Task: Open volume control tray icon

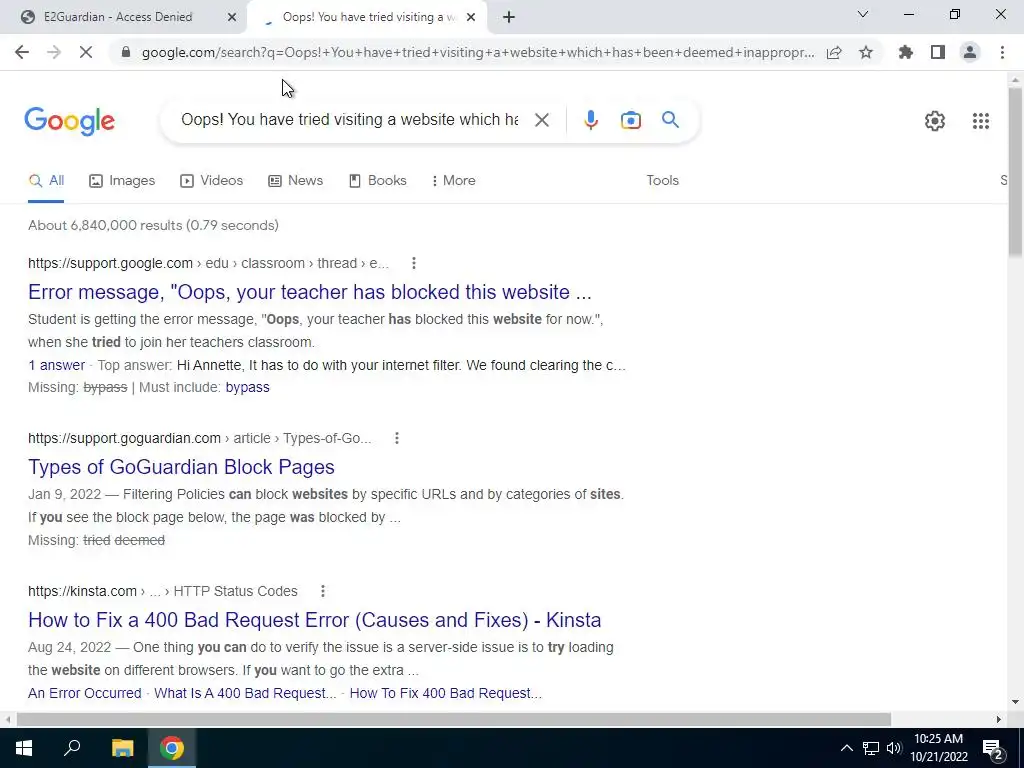Action: pos(893,748)
